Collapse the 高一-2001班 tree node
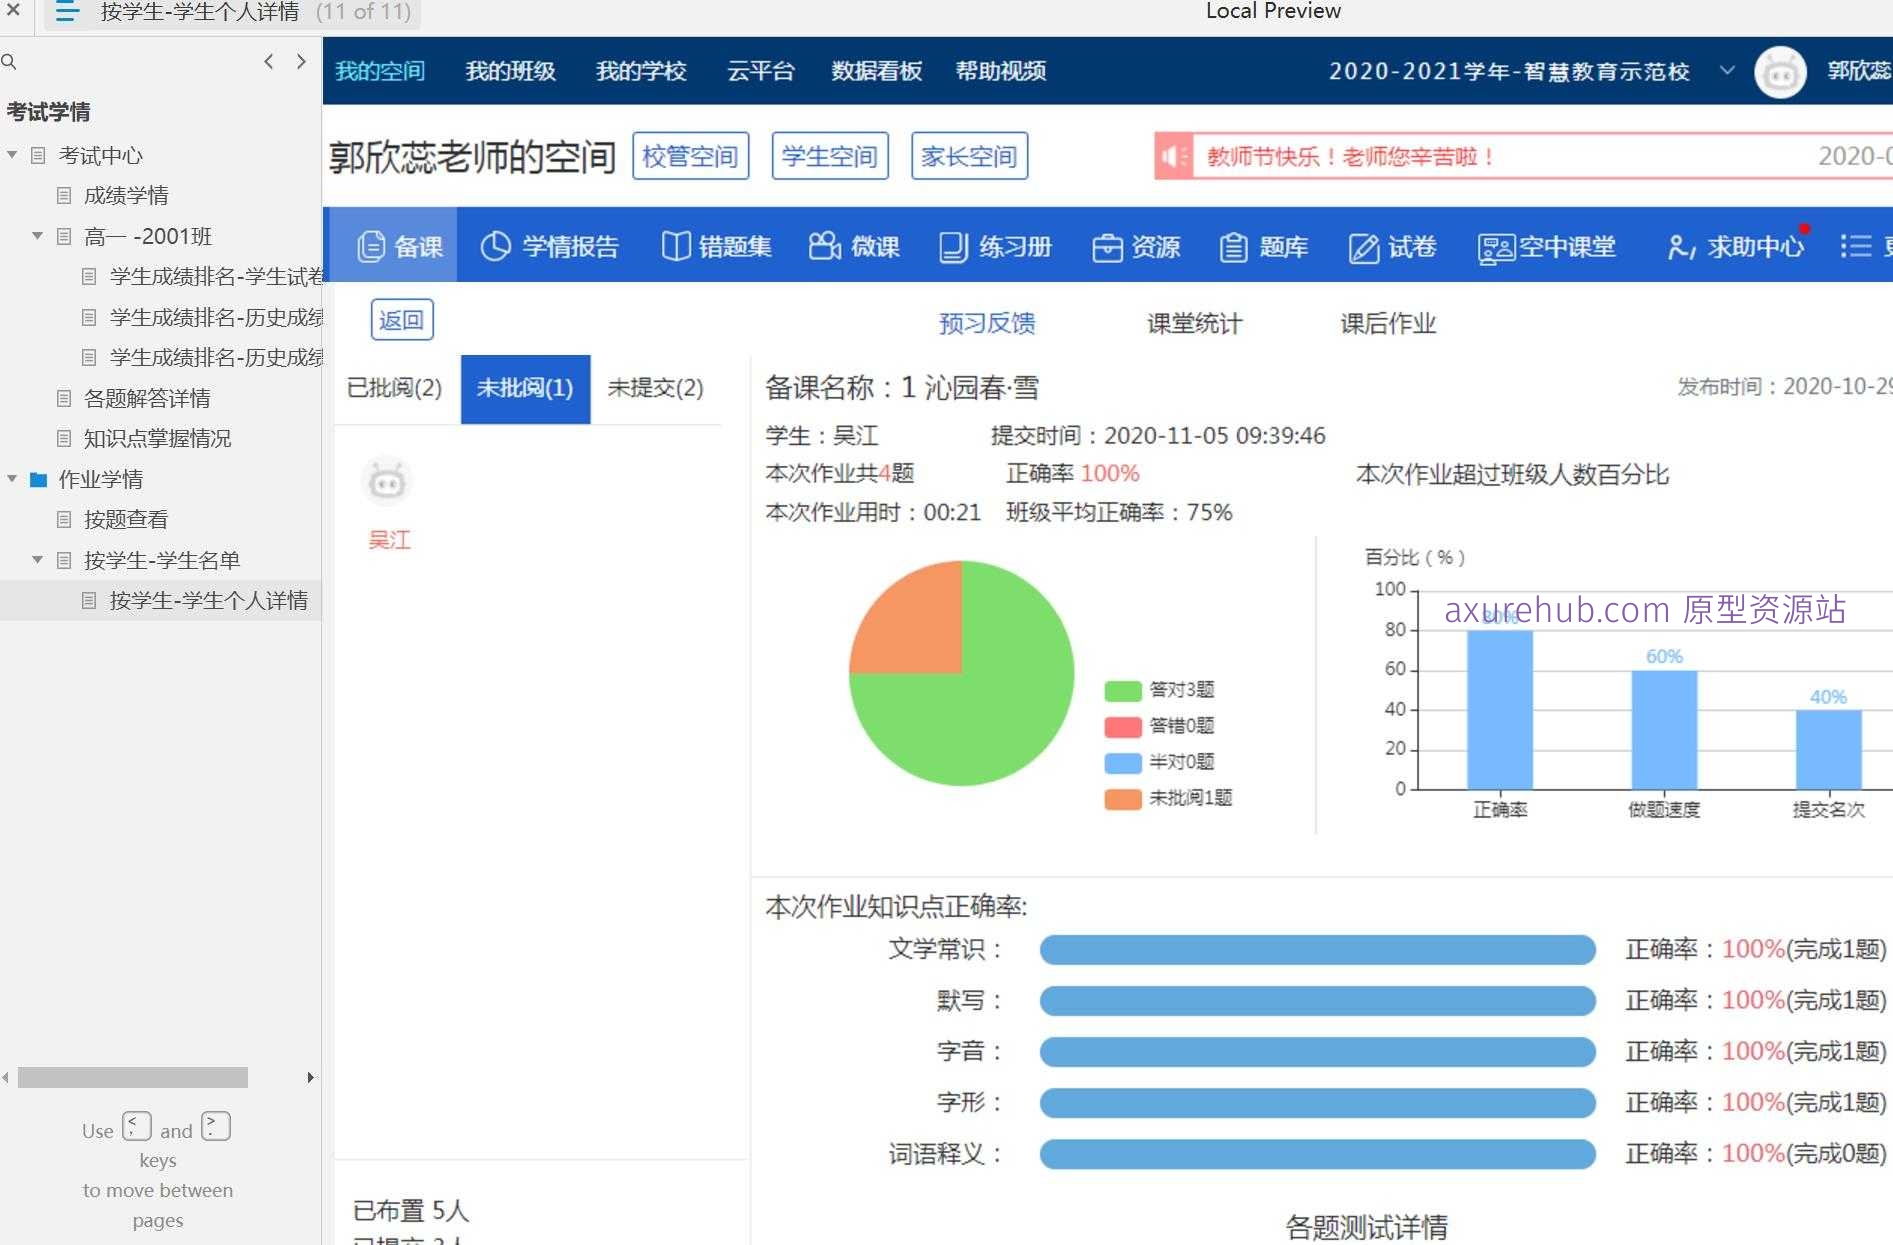Viewport: 1893px width, 1245px height. 38,236
